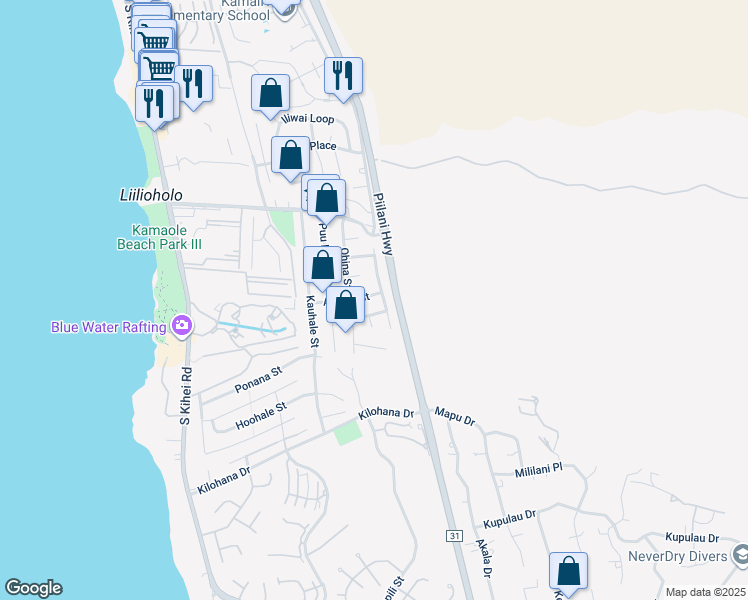Open the shopping bag marker below Ohina St

point(345,306)
